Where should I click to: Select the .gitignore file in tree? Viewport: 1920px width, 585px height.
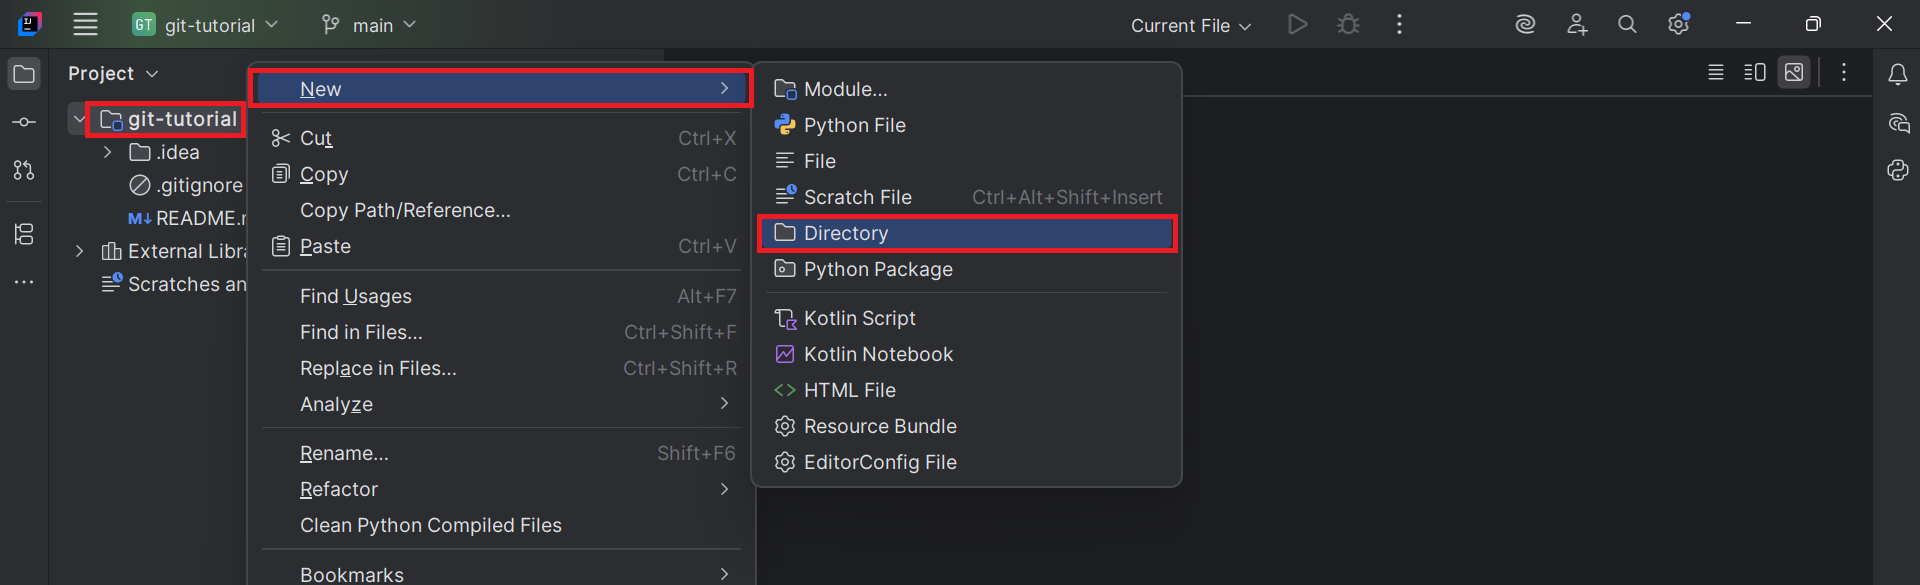(x=199, y=185)
